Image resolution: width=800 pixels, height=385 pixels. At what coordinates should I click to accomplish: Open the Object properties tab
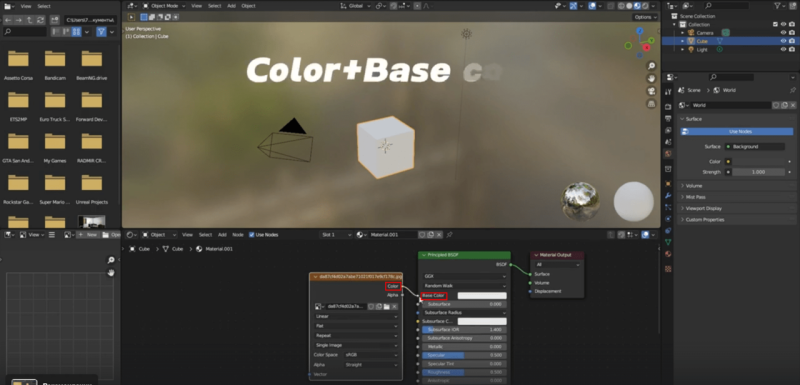(x=668, y=184)
